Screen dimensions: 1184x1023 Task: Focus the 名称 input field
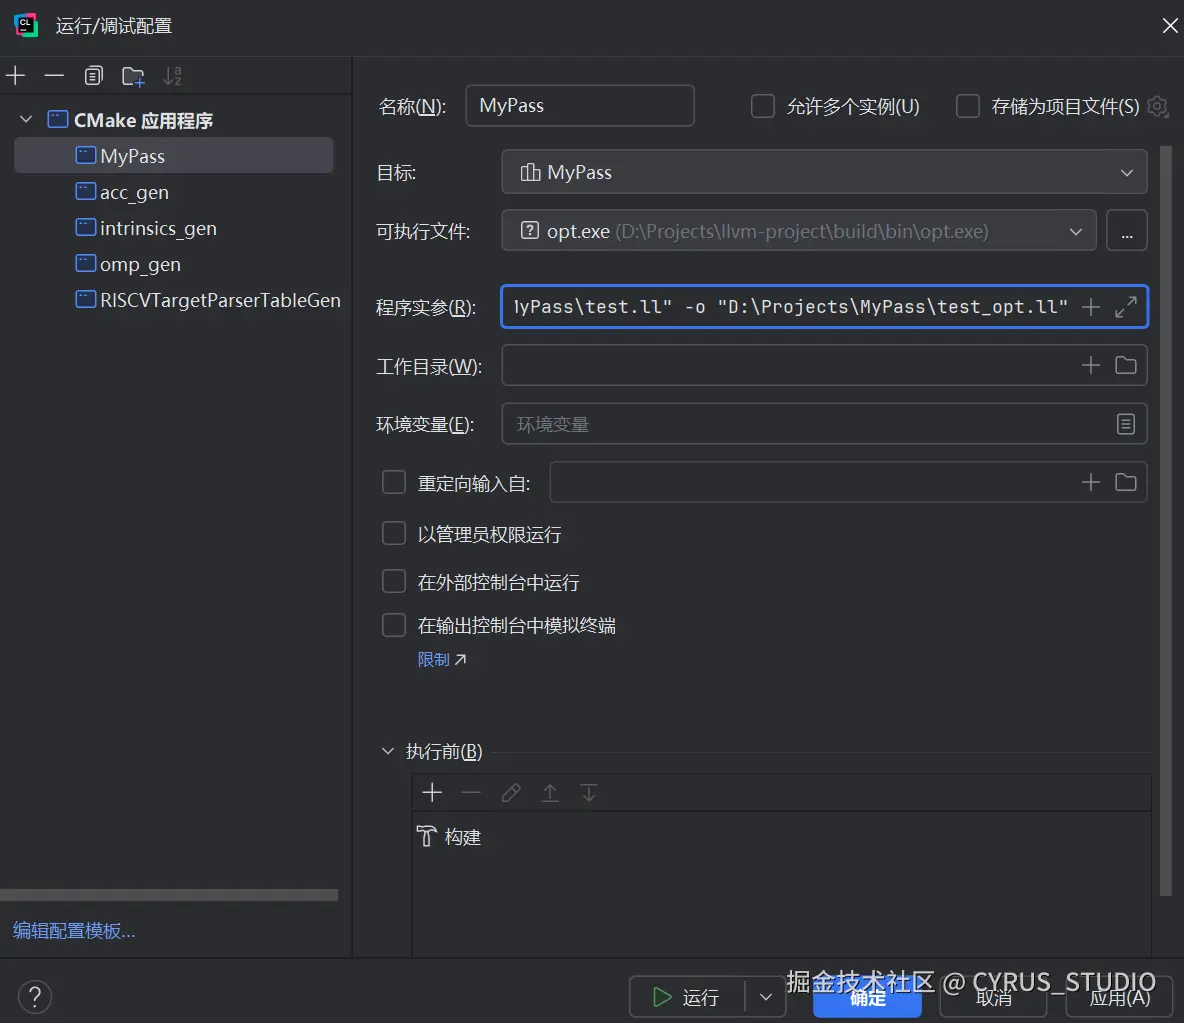point(580,106)
